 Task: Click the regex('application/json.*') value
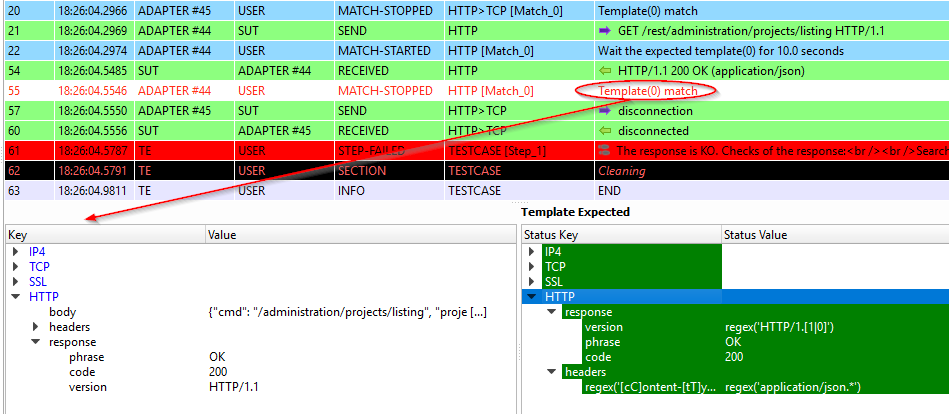(x=792, y=387)
